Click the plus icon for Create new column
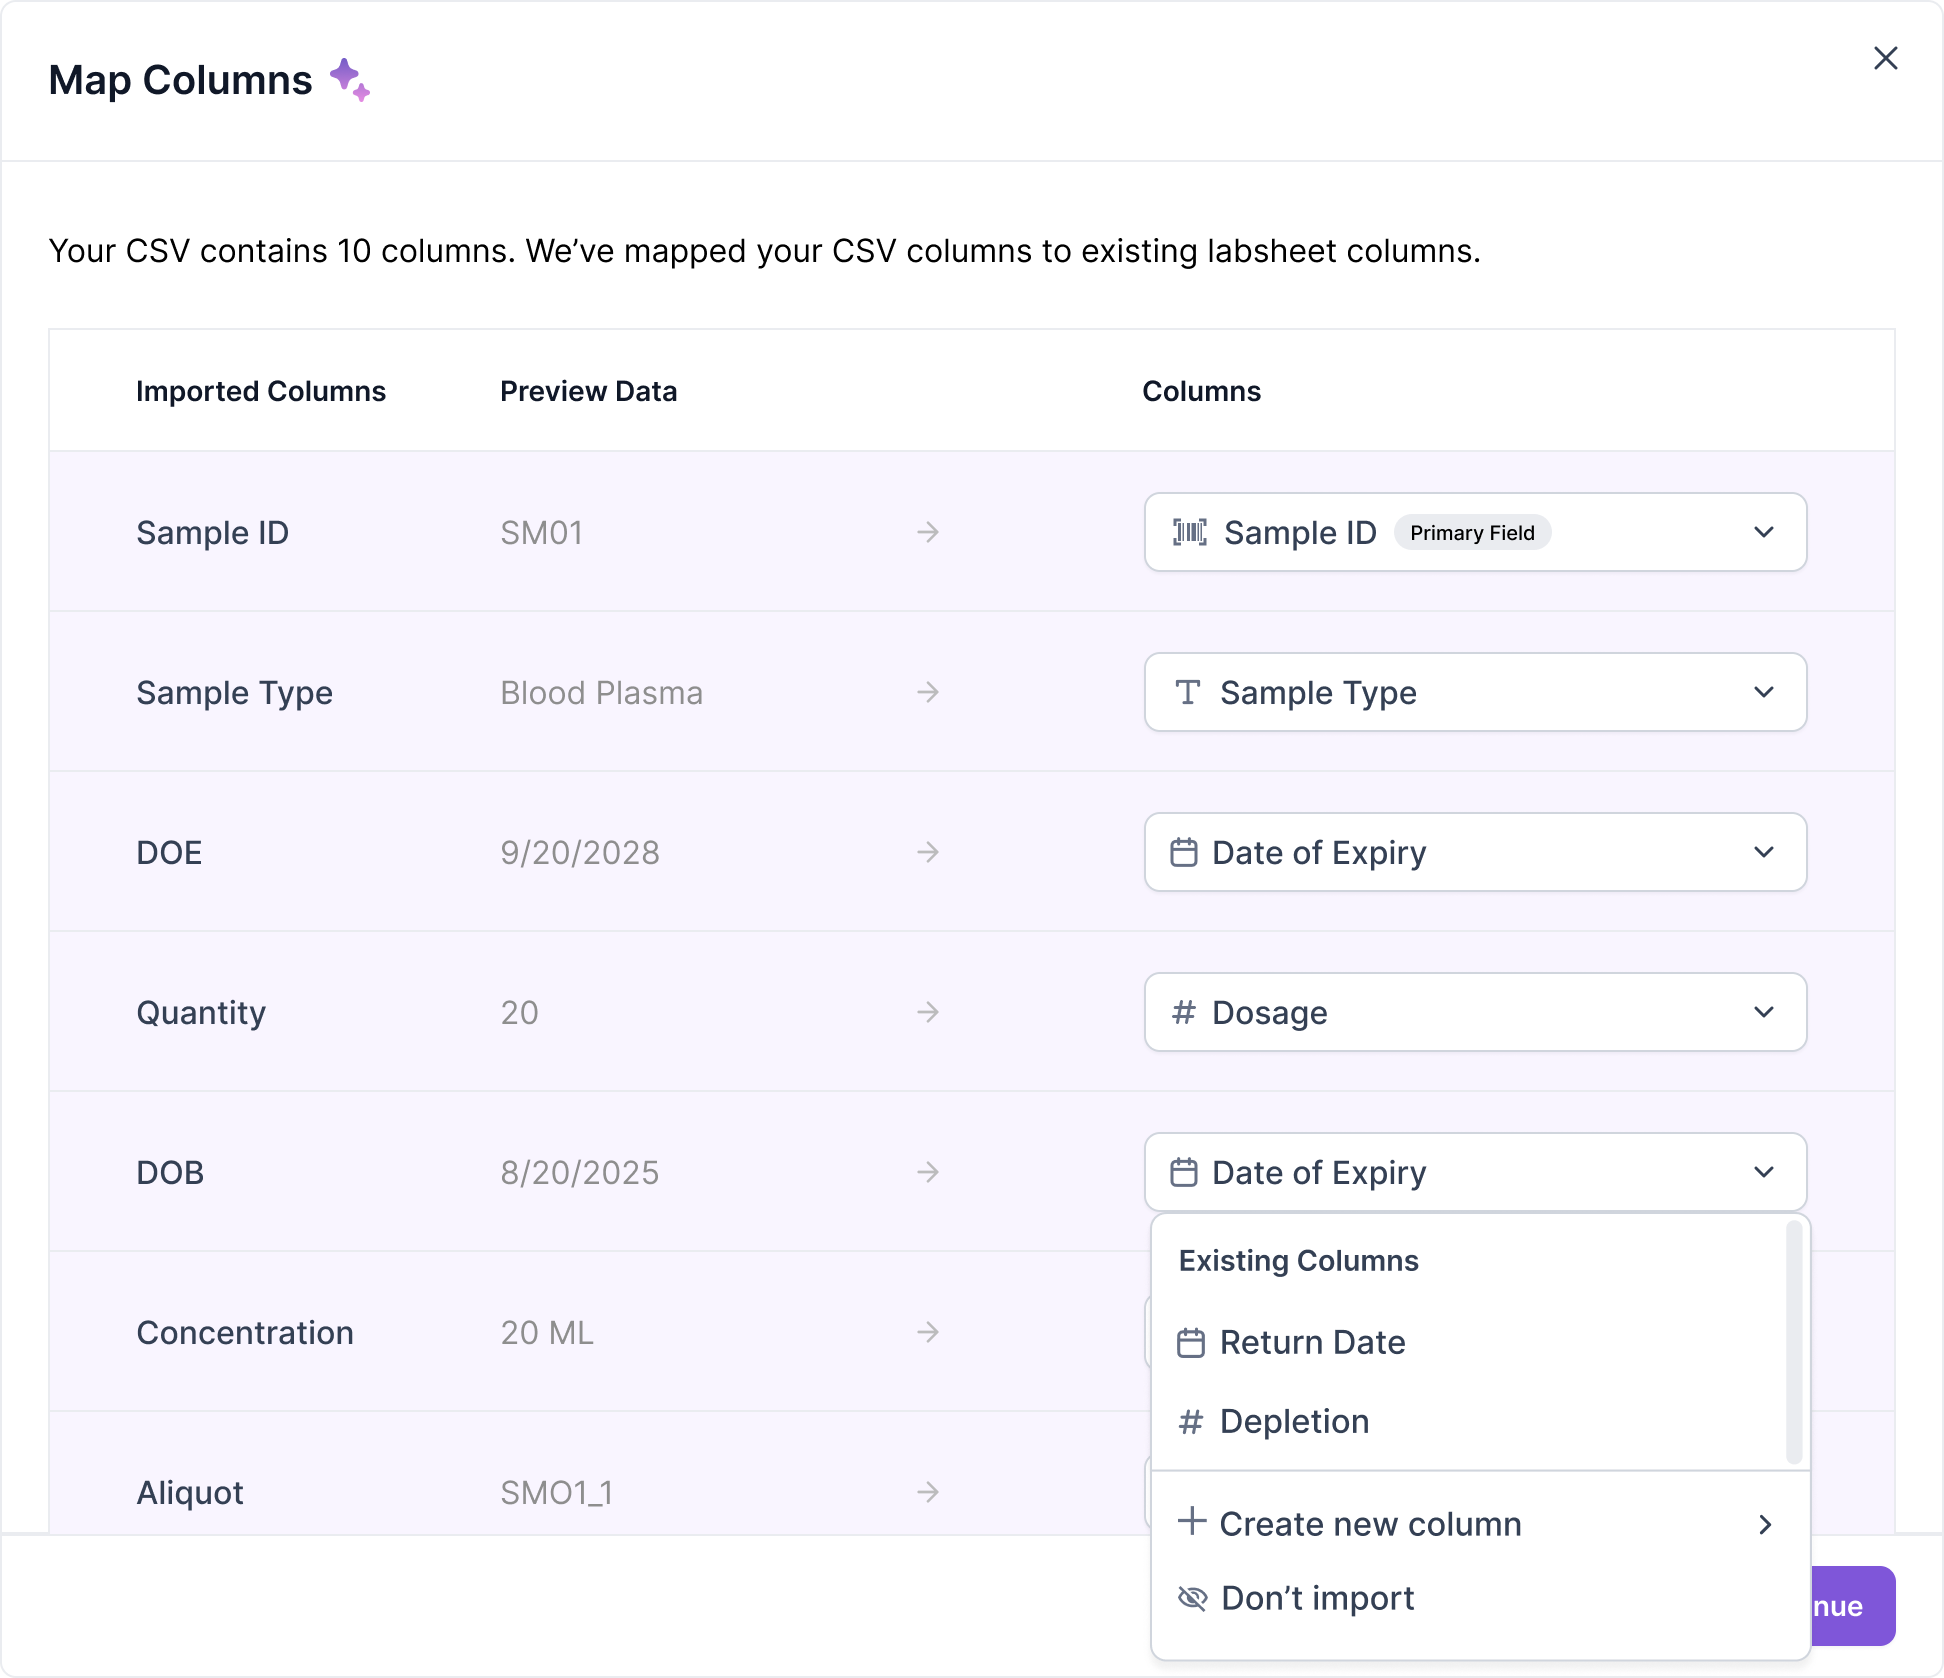Image resolution: width=1944 pixels, height=1678 pixels. point(1191,1521)
